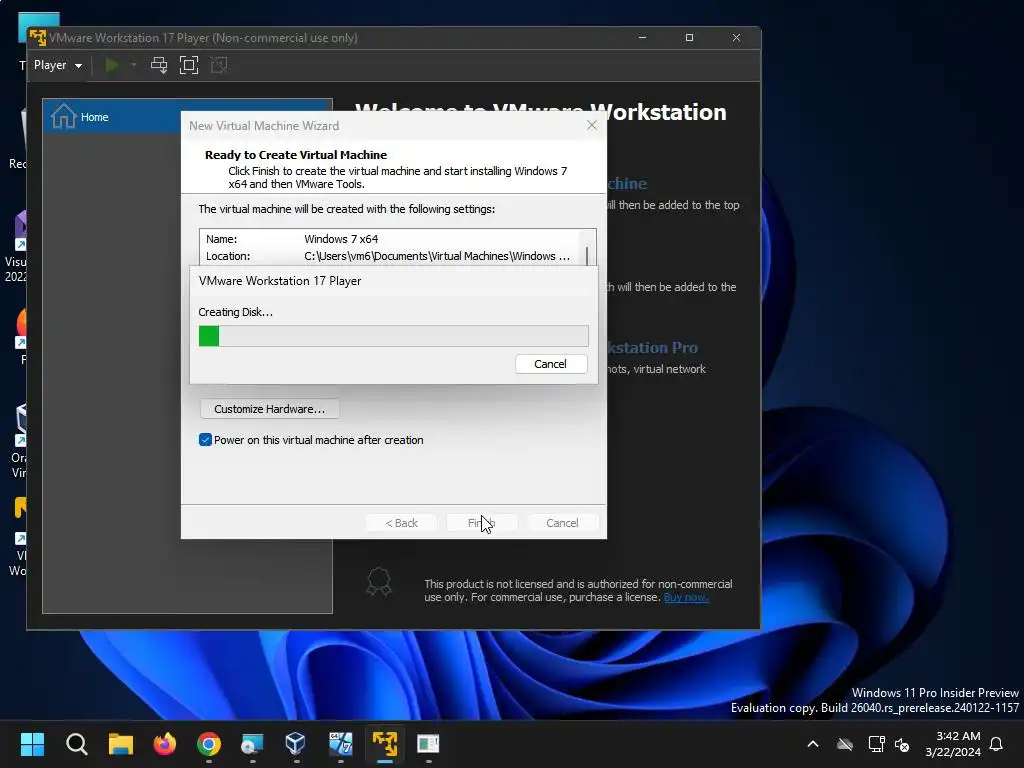Click the VMware Workstation title bar logo
Viewport: 1024px width, 768px height.
[38, 38]
